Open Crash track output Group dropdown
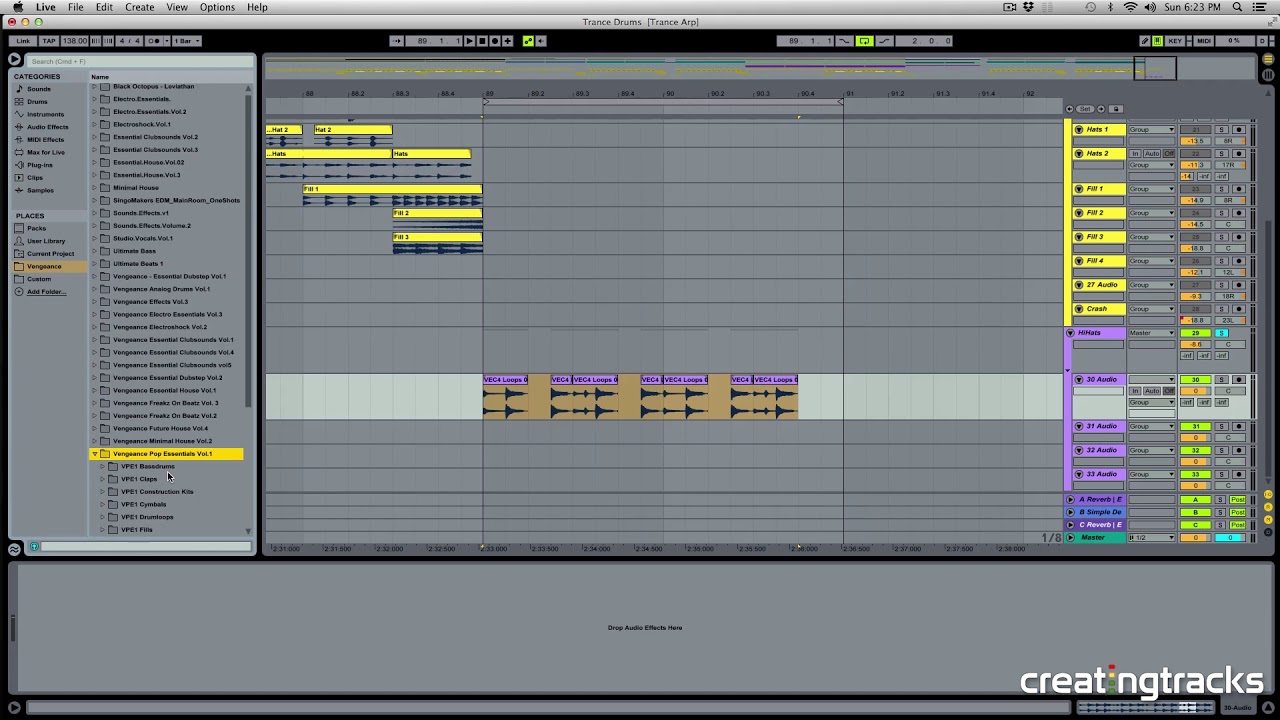Viewport: 1280px width, 720px height. click(x=1152, y=309)
